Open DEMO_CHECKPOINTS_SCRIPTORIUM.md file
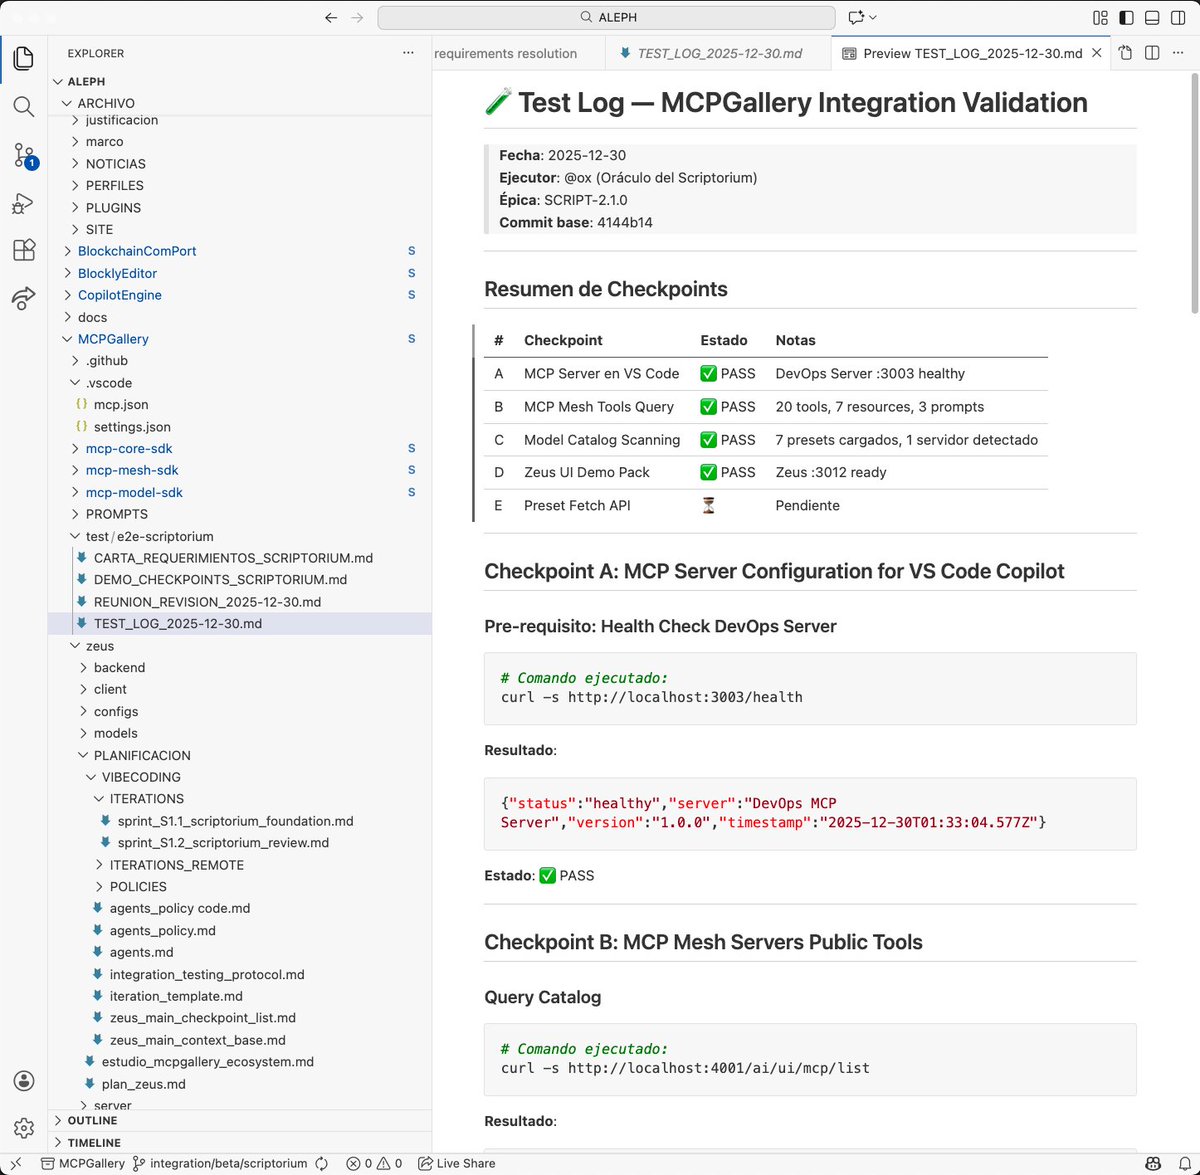Screen dimensions: 1200x1175 pyautogui.click(x=240, y=579)
